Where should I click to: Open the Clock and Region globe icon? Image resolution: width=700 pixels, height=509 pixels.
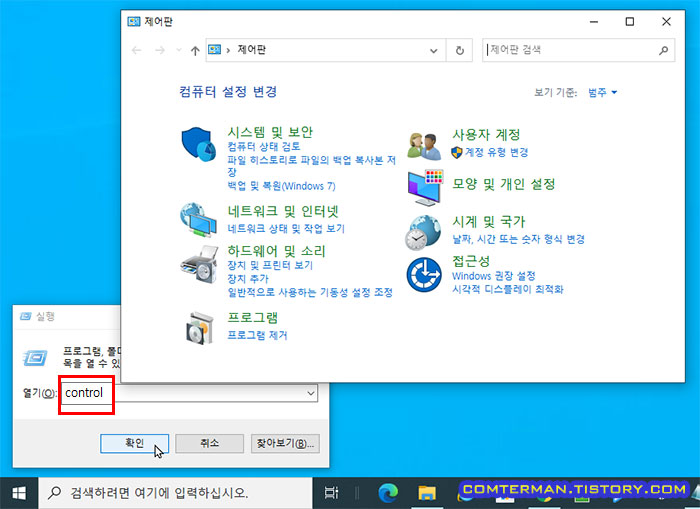(x=423, y=233)
